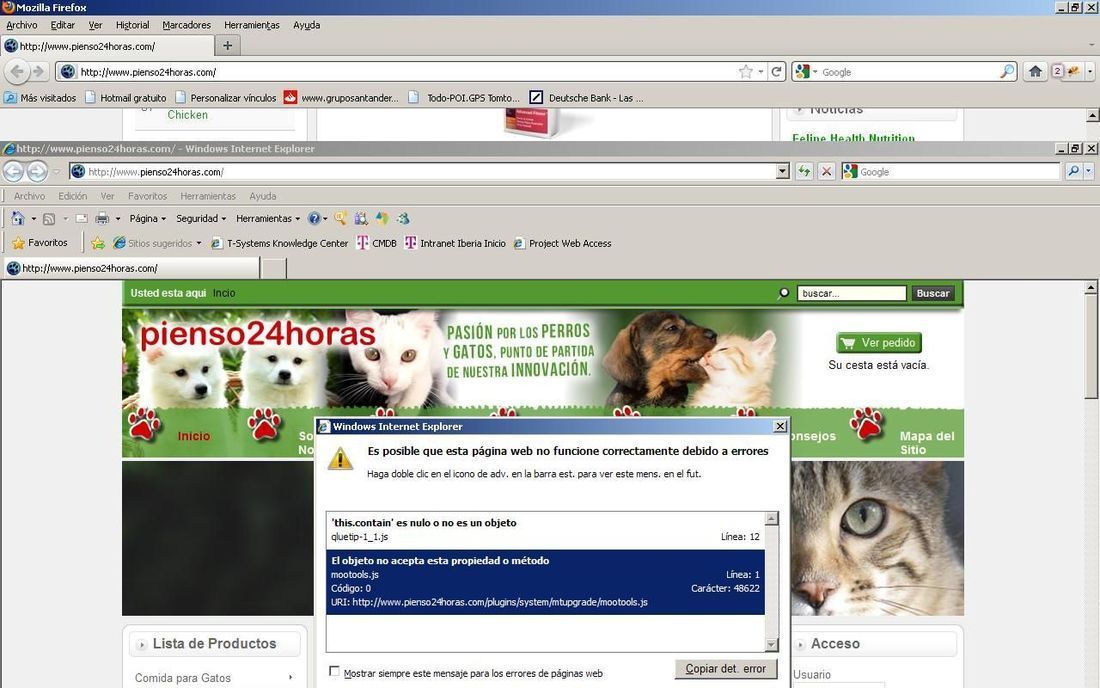The image size is (1100, 688).
Task: Select IE pienso24horas tab
Action: pyautogui.click(x=131, y=268)
